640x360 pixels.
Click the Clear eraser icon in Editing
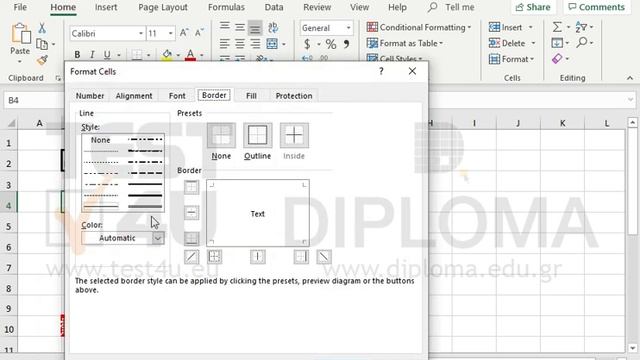coord(557,59)
